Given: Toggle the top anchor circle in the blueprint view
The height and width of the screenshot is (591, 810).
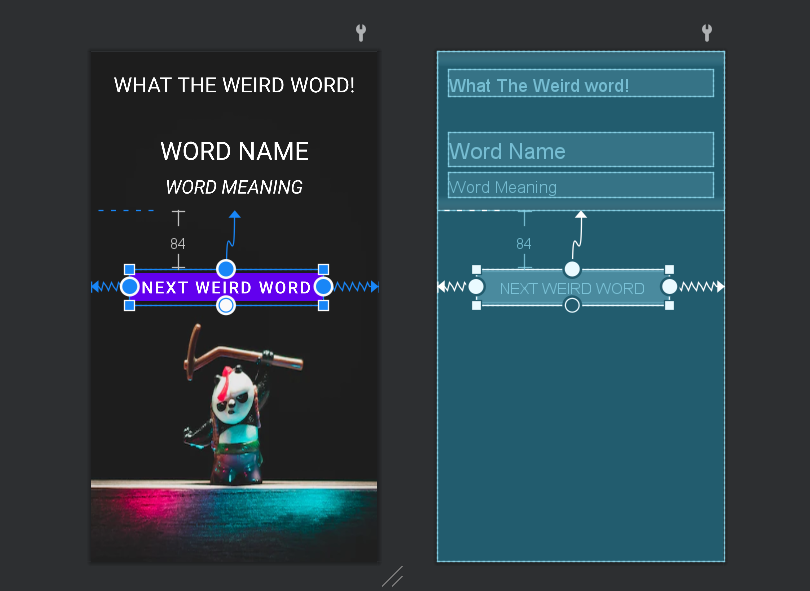Looking at the screenshot, I should [x=572, y=268].
